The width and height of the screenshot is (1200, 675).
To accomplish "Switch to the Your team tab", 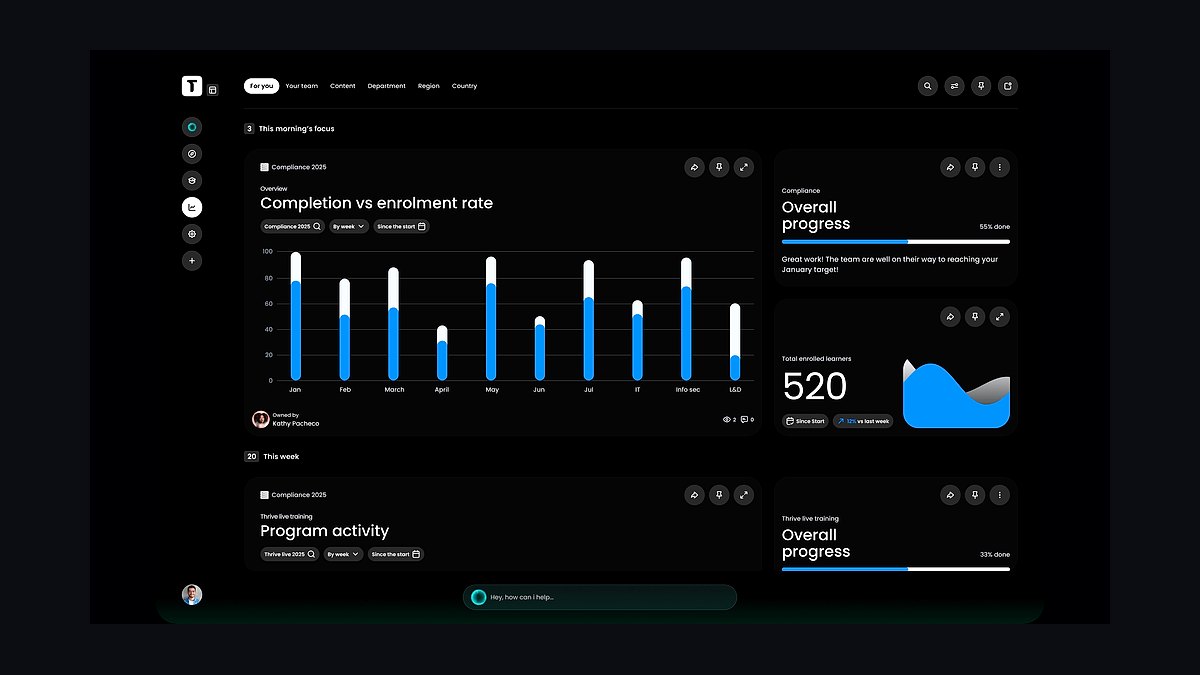I will point(302,86).
